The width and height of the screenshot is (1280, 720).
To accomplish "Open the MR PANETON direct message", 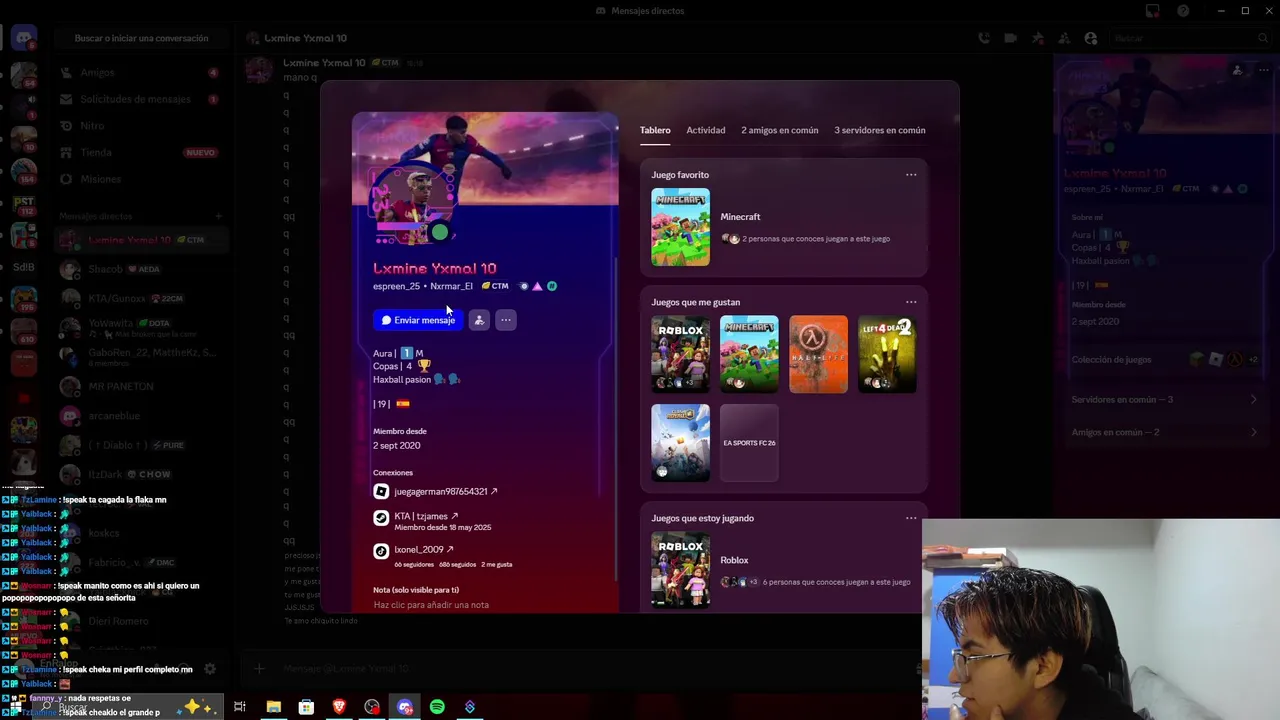I will click(x=140, y=386).
